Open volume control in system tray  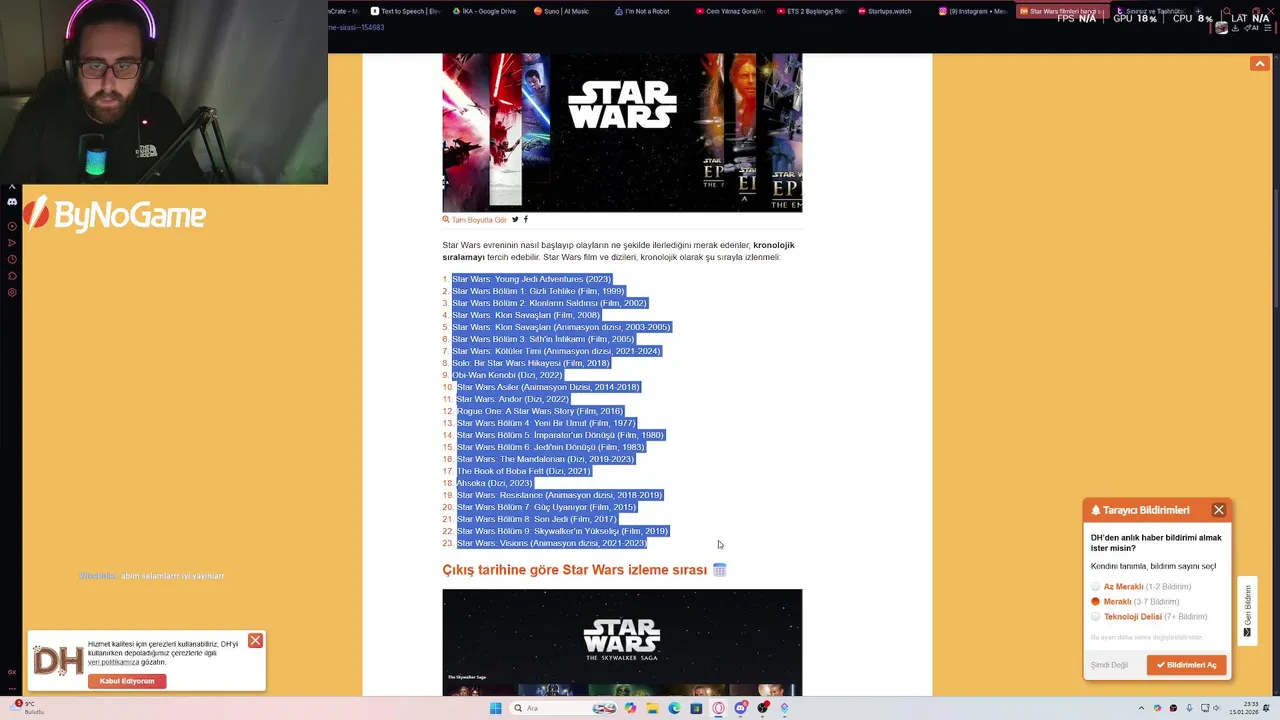[x=1217, y=708]
